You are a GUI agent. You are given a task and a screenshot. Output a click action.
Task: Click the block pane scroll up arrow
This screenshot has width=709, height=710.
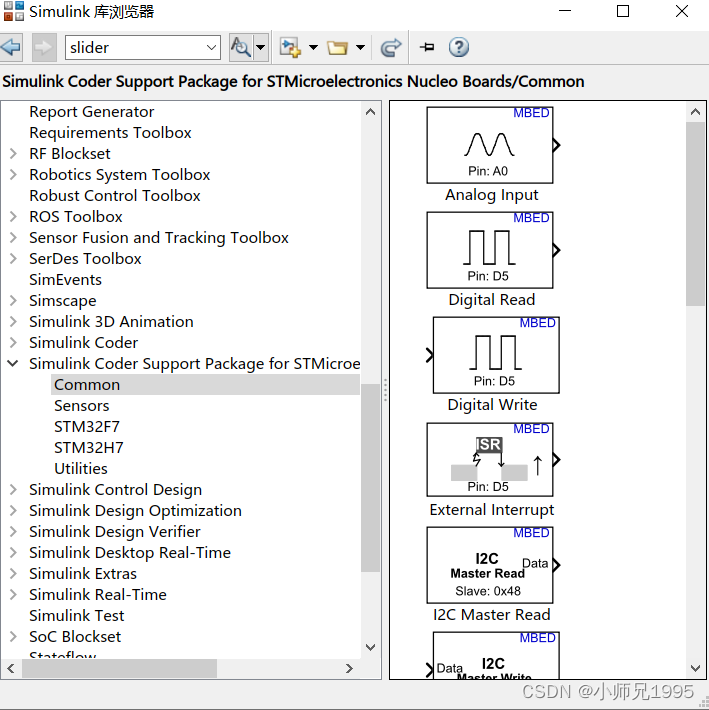[x=696, y=112]
